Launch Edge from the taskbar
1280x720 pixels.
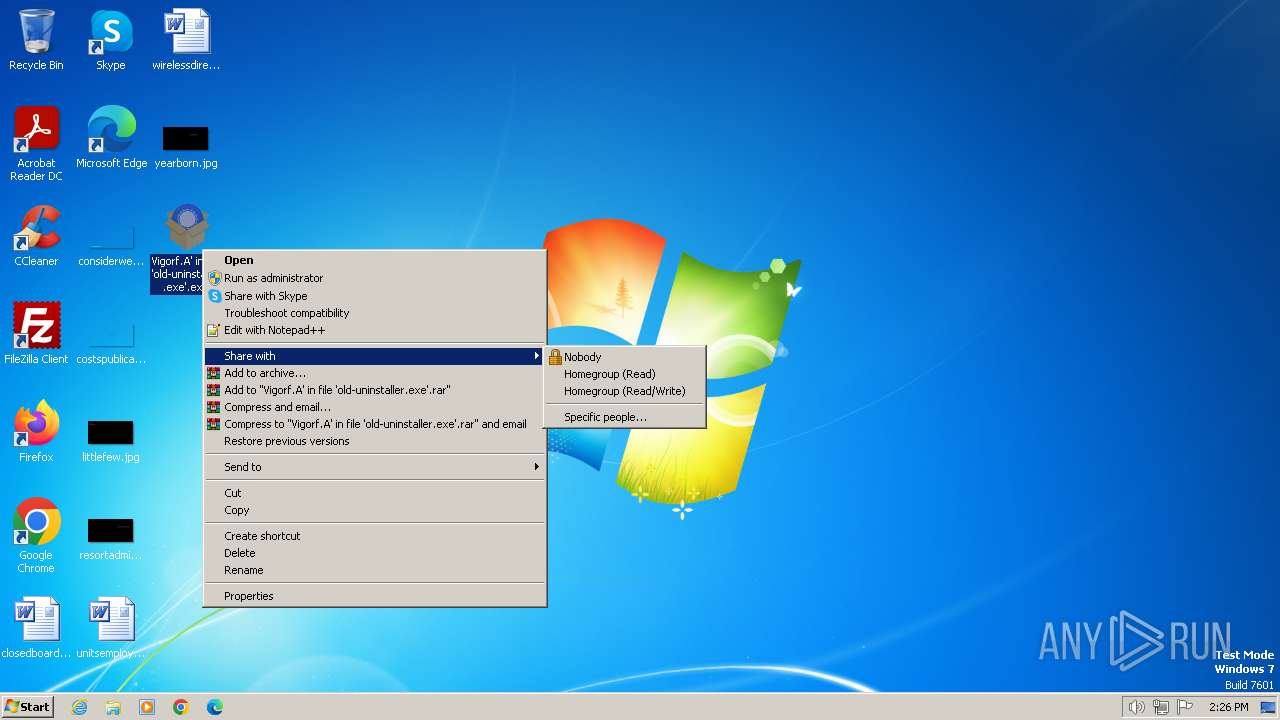(215, 707)
